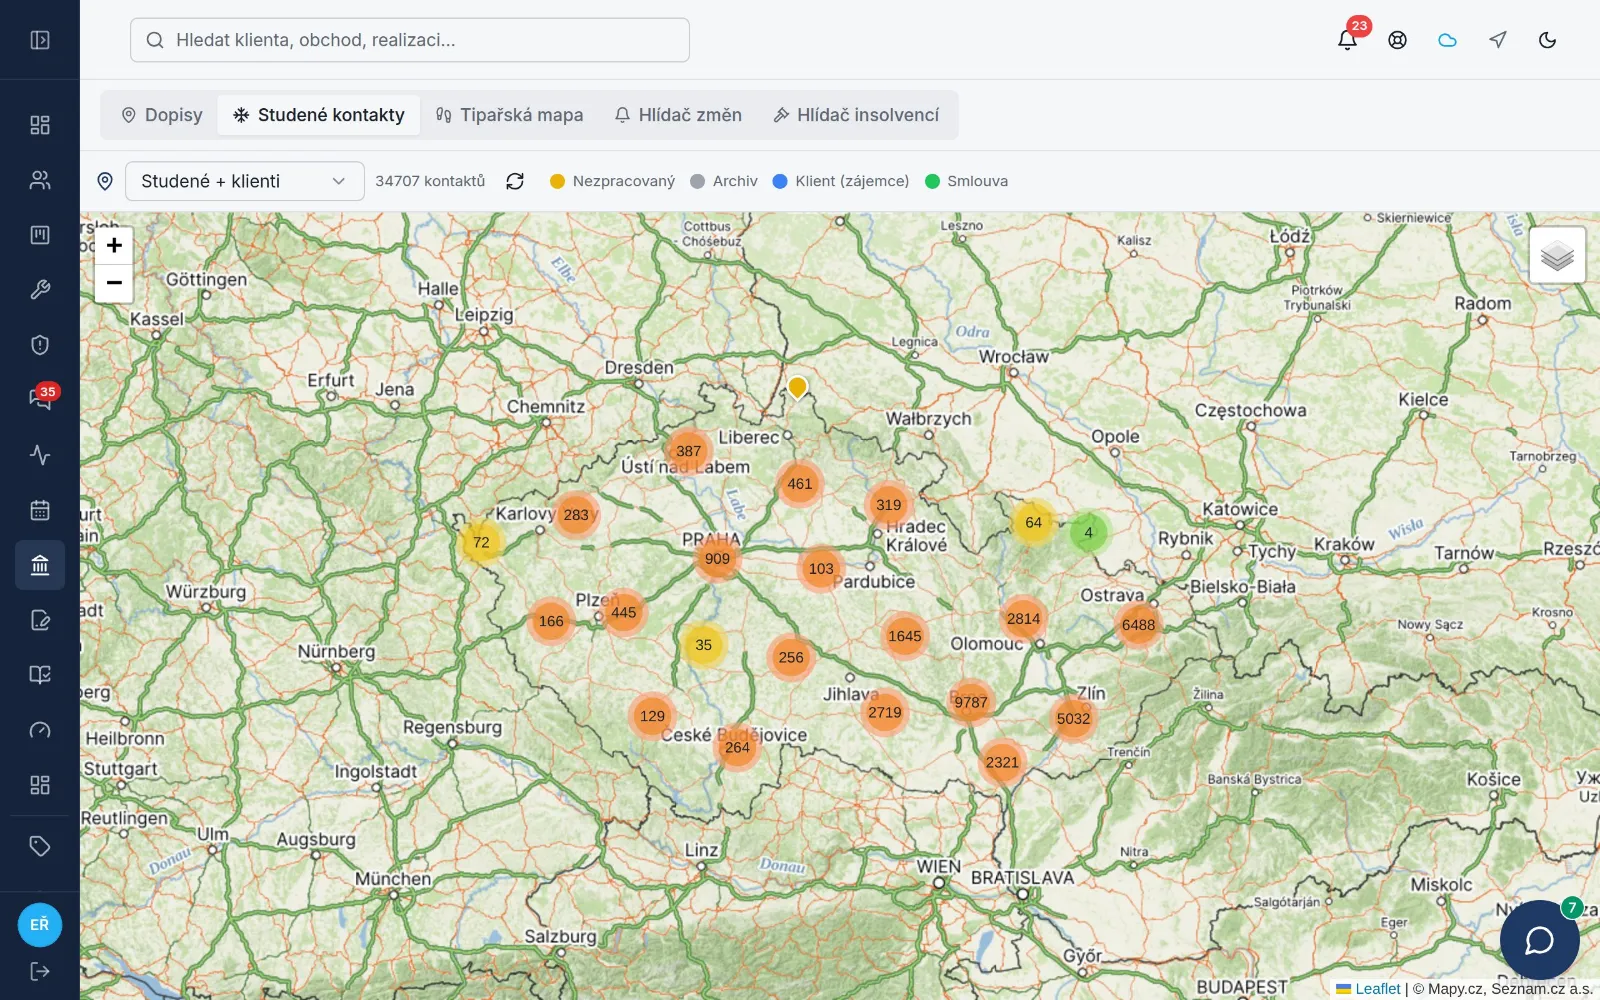Open the Hlídač insolvencí tab
This screenshot has width=1600, height=1000.
point(857,115)
